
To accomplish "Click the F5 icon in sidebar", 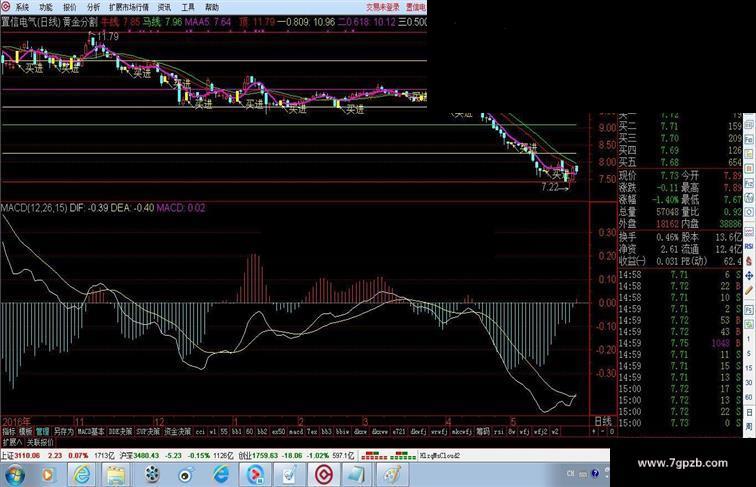I will coord(749,310).
